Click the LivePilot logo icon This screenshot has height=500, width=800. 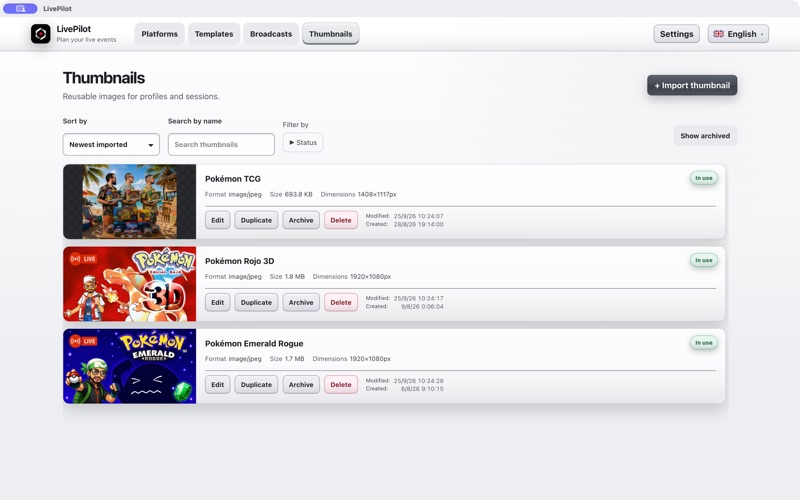[41, 34]
